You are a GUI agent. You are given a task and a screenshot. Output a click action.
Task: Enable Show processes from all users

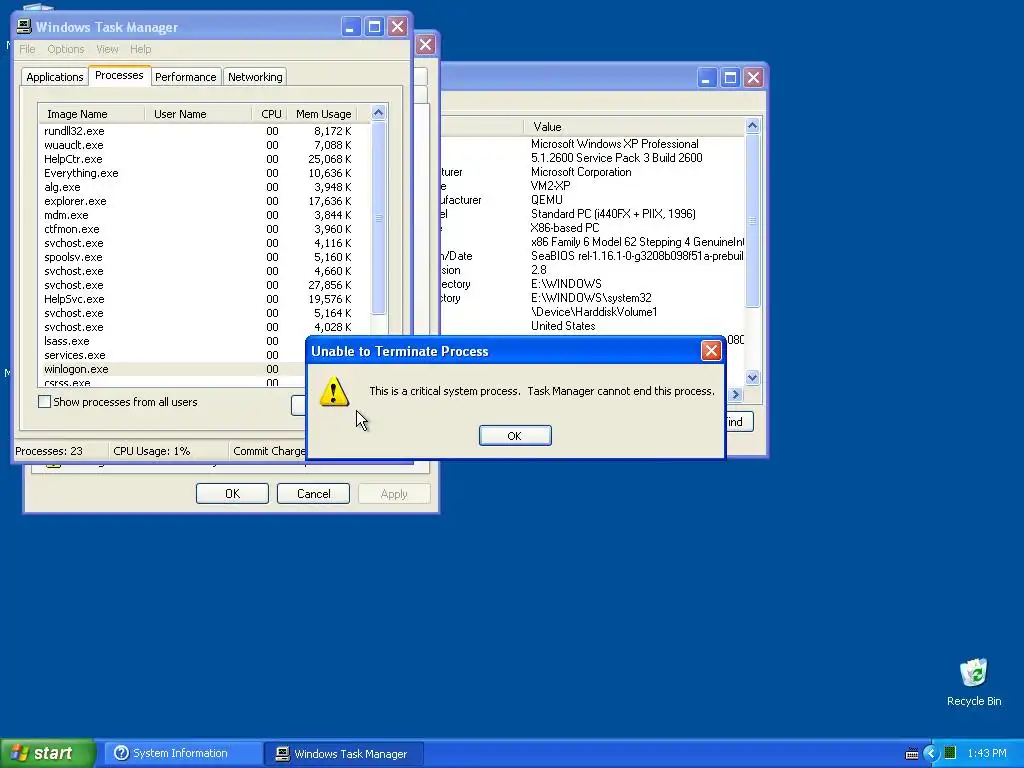tap(44, 402)
